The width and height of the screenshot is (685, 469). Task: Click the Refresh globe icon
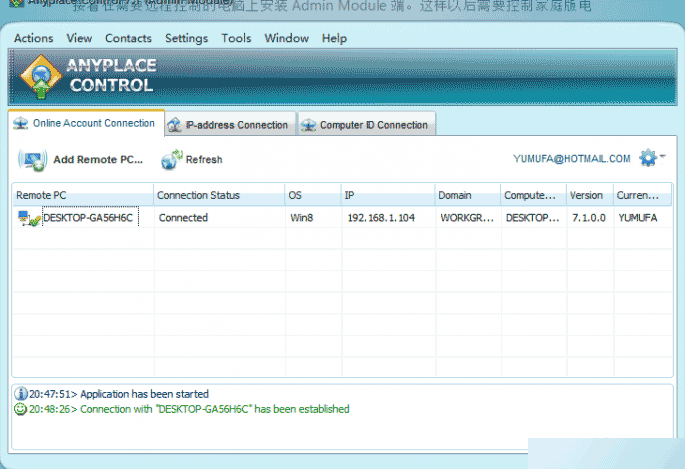tap(171, 160)
